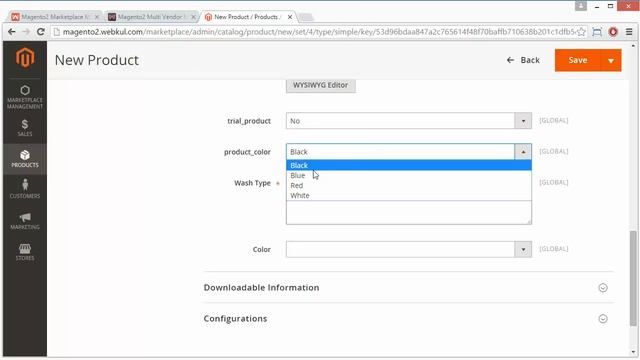Save the new product
The image size is (640, 360).
578,60
